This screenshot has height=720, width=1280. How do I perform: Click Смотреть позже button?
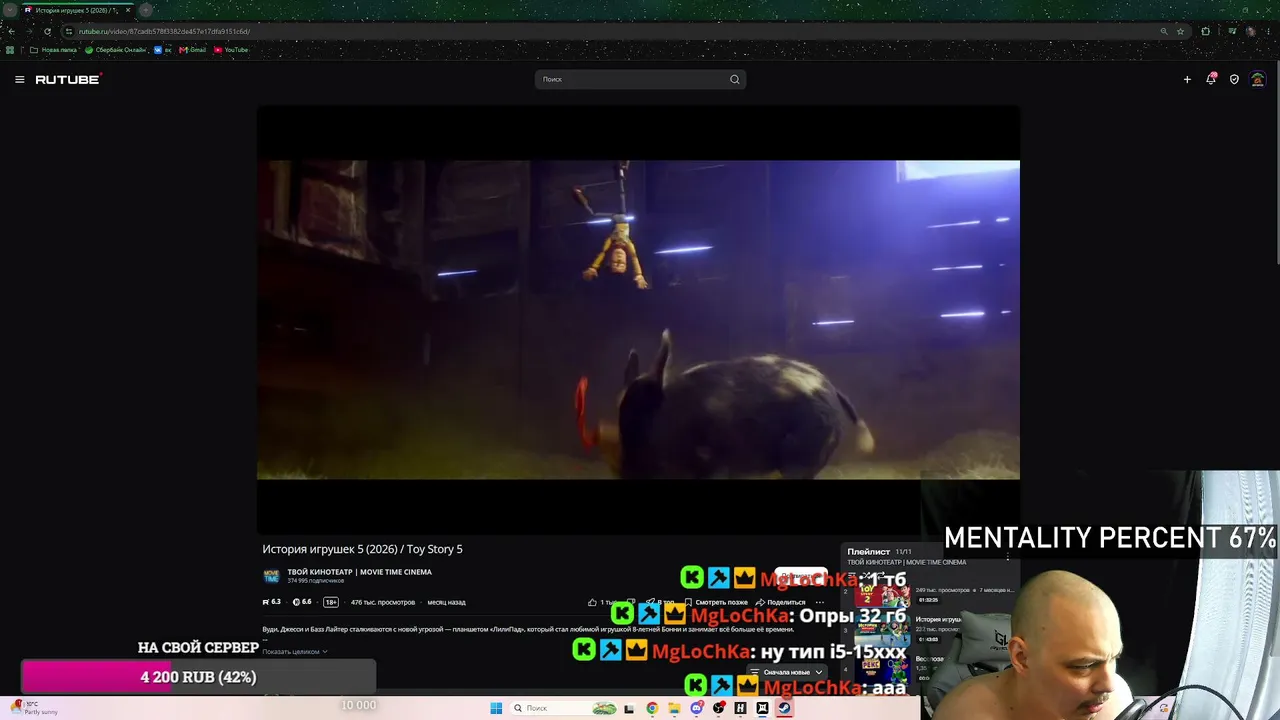716,602
